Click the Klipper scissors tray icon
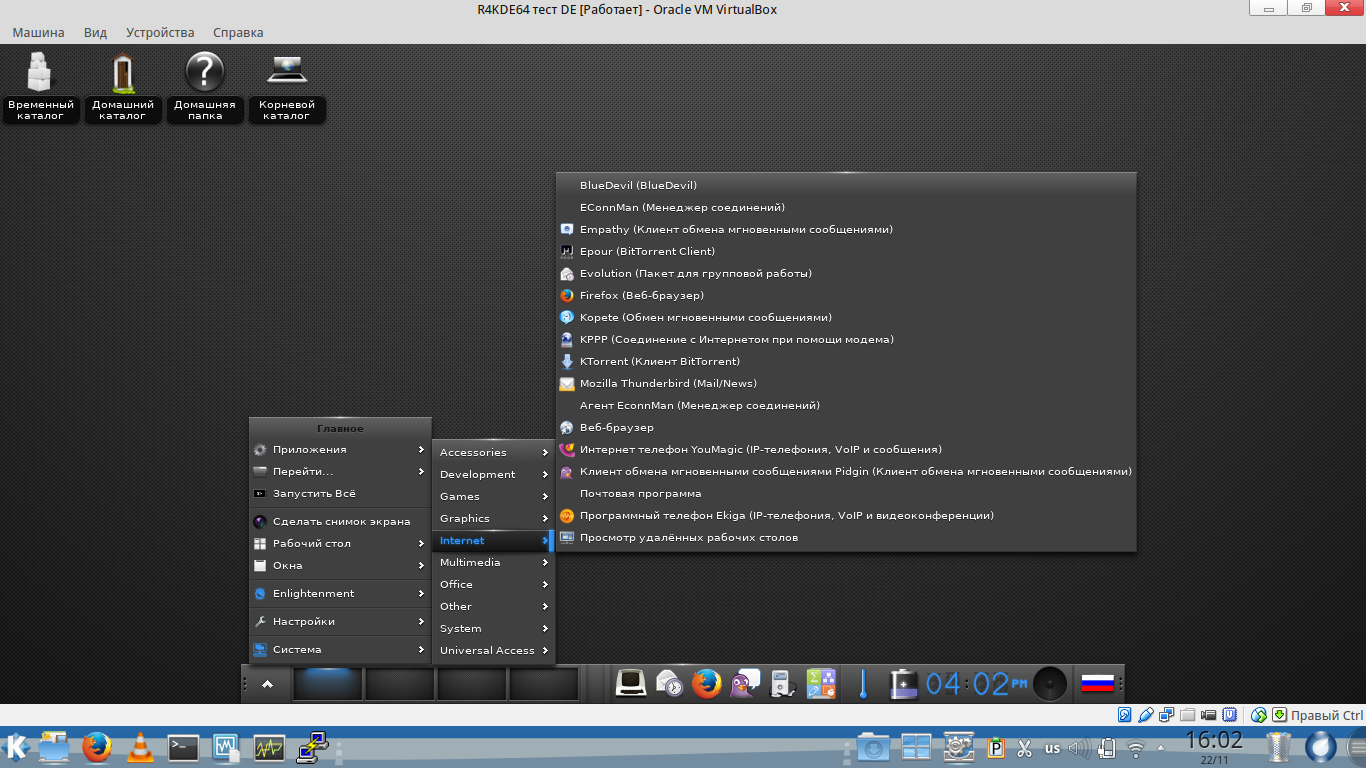Screen dimensions: 1366x768 pos(1025,748)
